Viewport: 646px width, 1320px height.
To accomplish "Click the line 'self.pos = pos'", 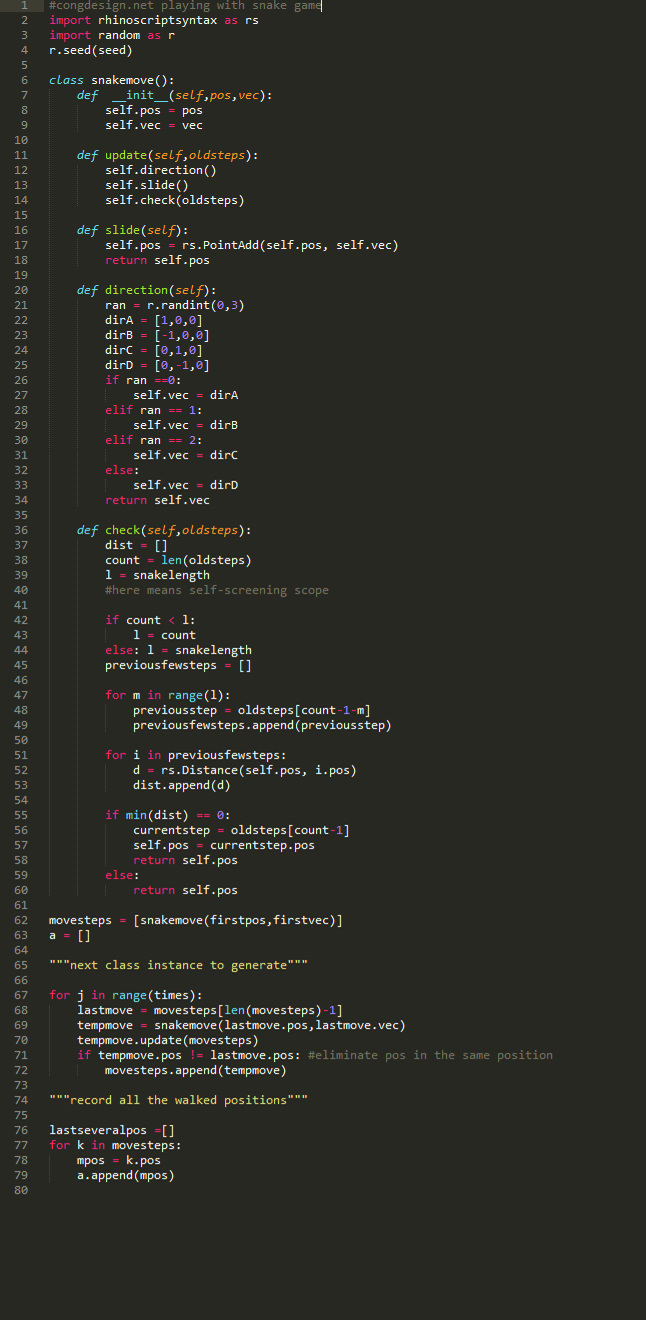I will click(x=154, y=110).
